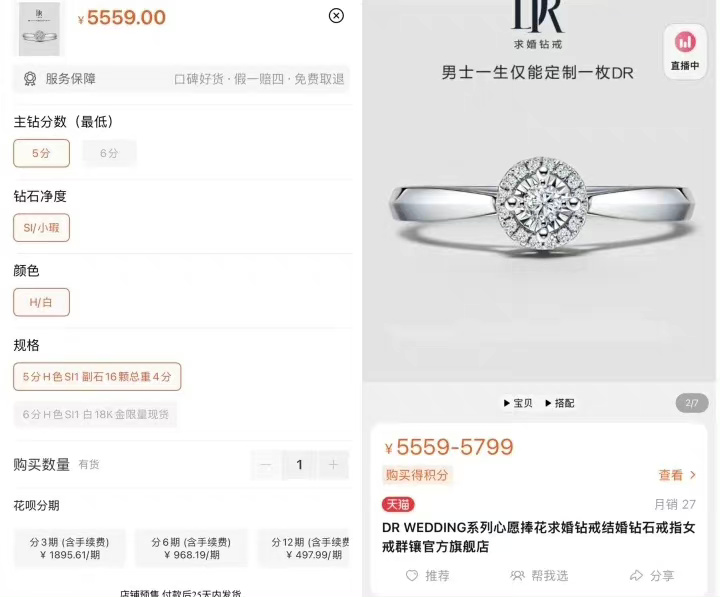The height and width of the screenshot is (597, 720).
Task: Play the 宝贝 media section
Action: [x=518, y=403]
